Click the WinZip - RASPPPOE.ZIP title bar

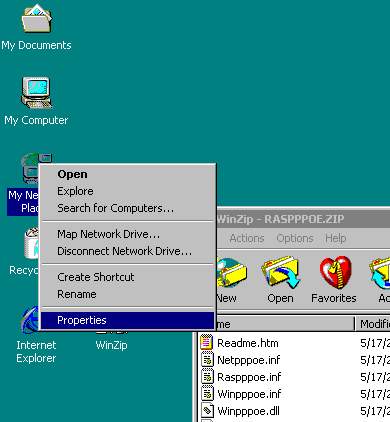coord(303,219)
